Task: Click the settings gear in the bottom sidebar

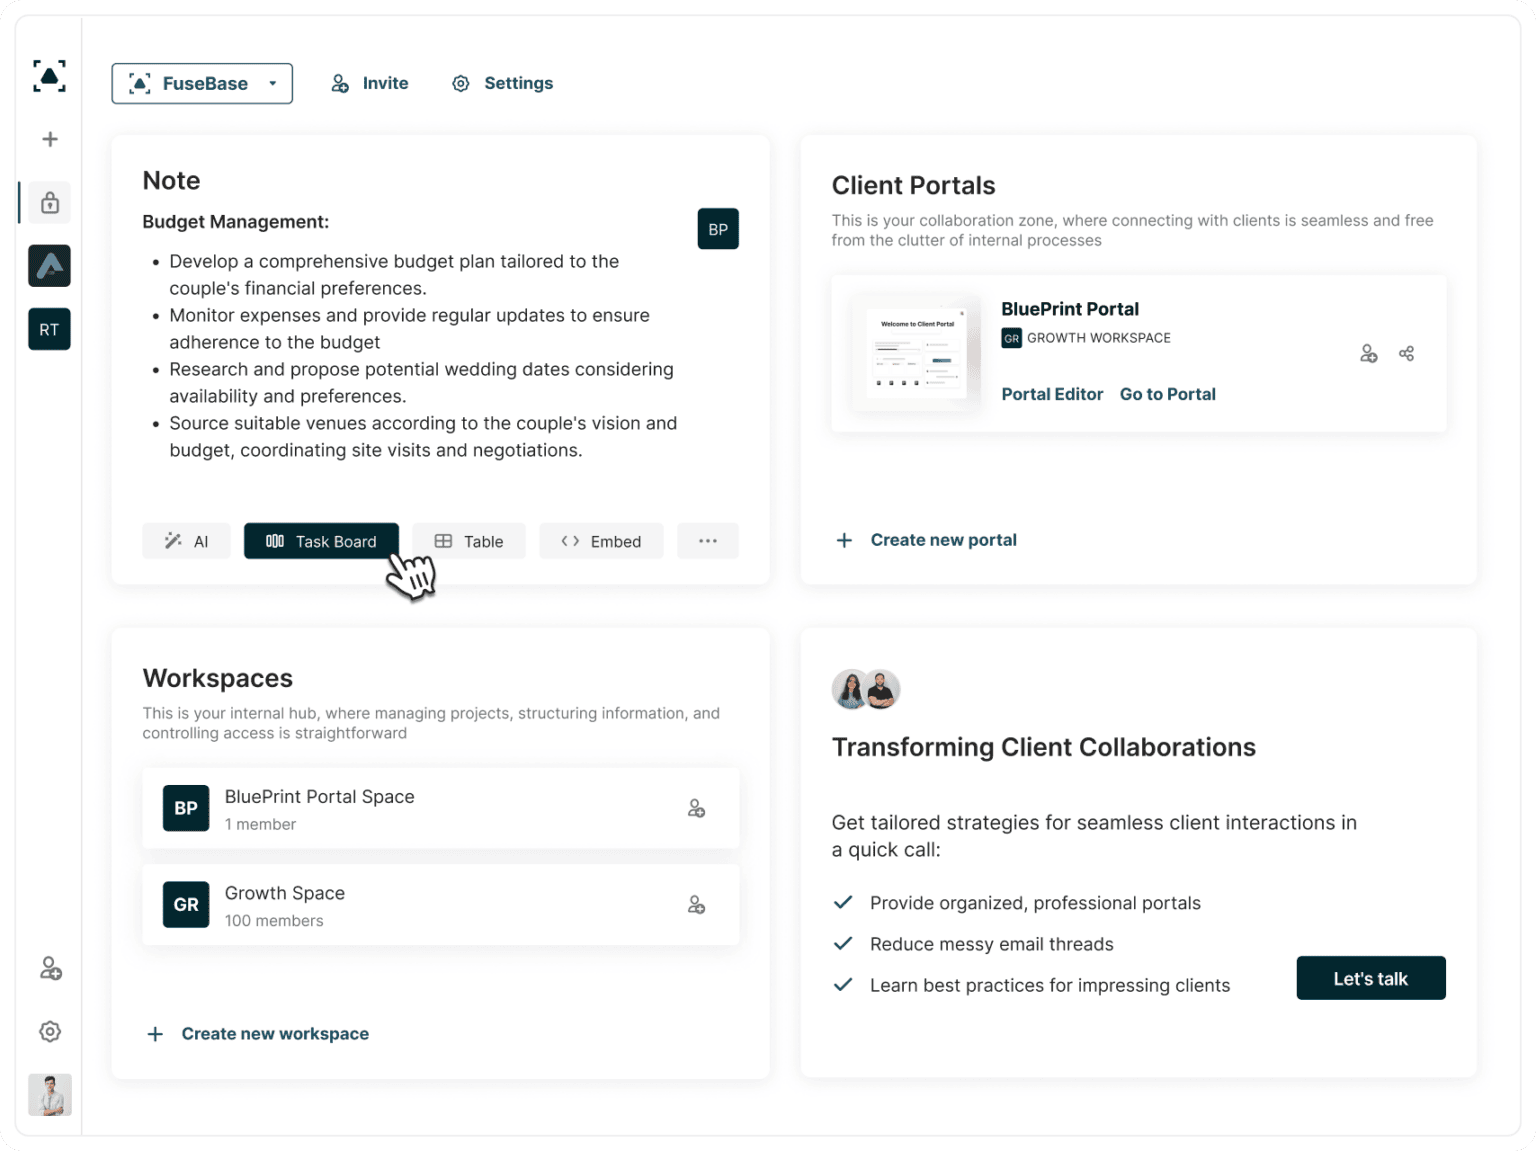Action: pos(49,1031)
